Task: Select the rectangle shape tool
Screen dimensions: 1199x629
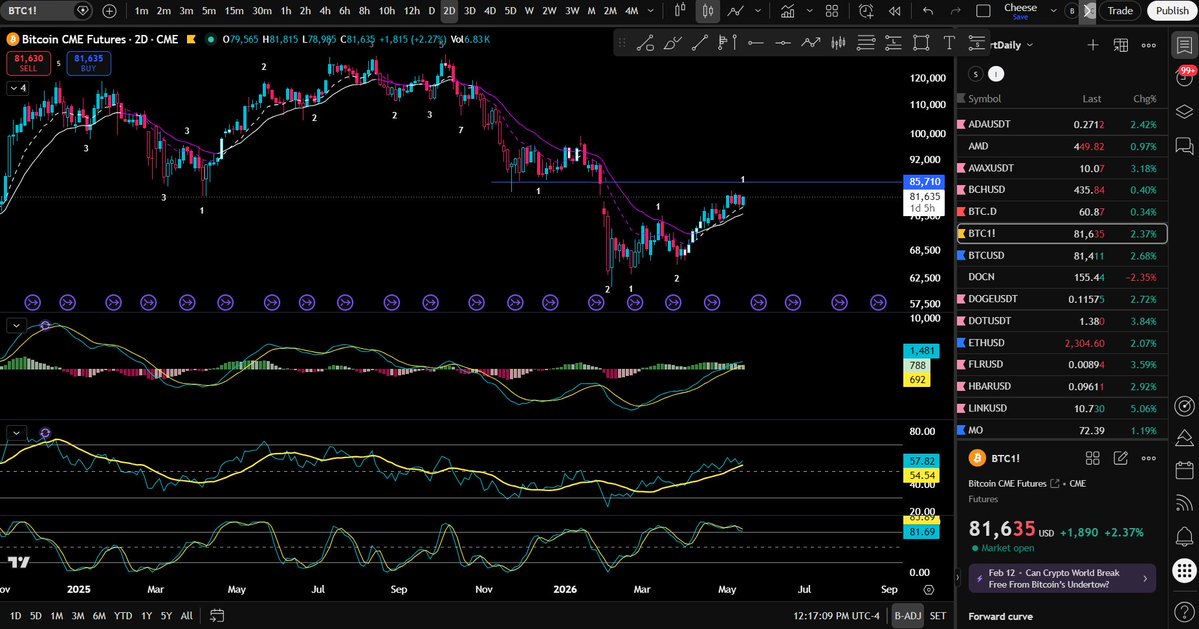Action: click(x=921, y=44)
